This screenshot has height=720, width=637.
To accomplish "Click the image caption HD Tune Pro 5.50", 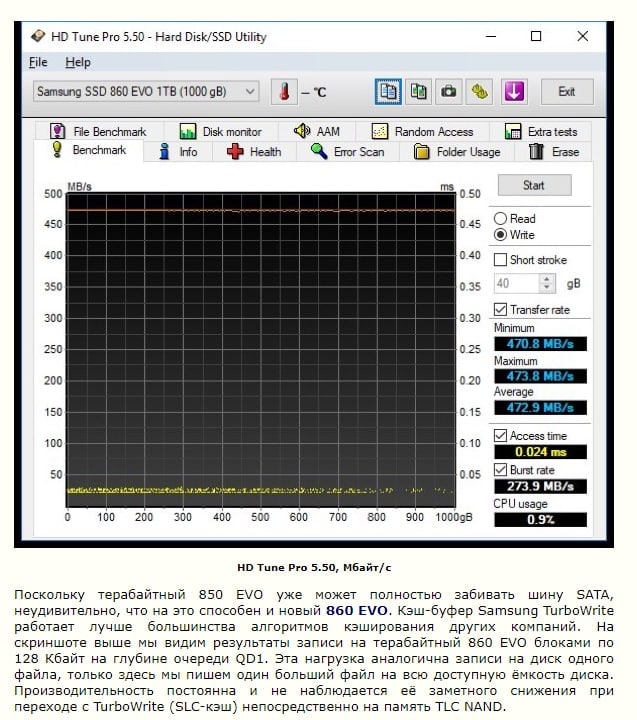I will (x=314, y=568).
